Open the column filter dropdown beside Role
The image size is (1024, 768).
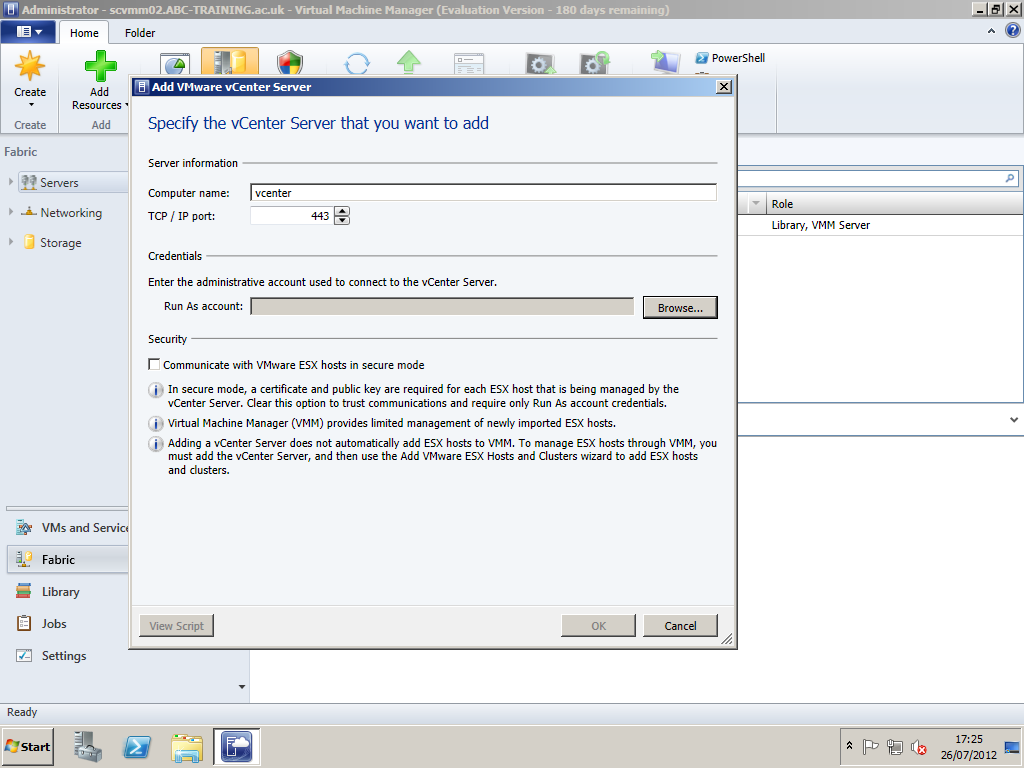[756, 204]
